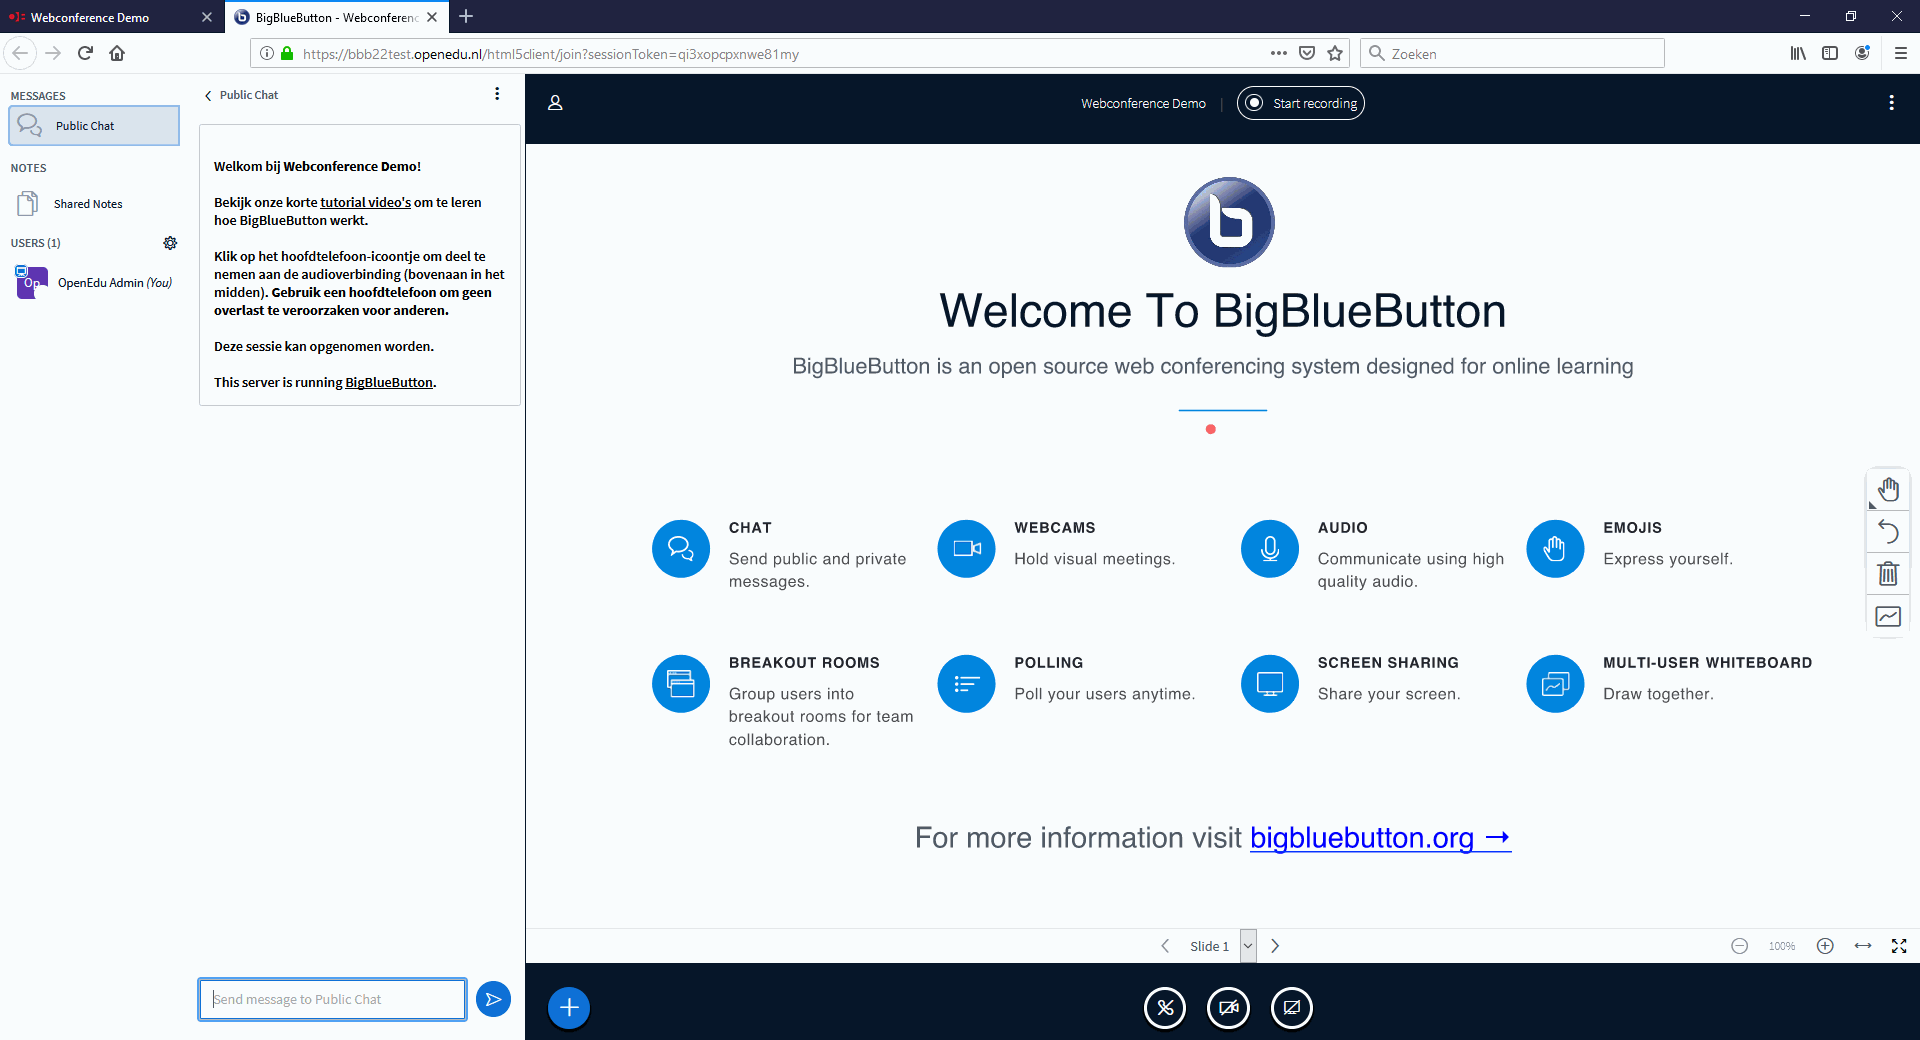Go back in the browser
This screenshot has height=1040, width=1920.
[x=20, y=53]
